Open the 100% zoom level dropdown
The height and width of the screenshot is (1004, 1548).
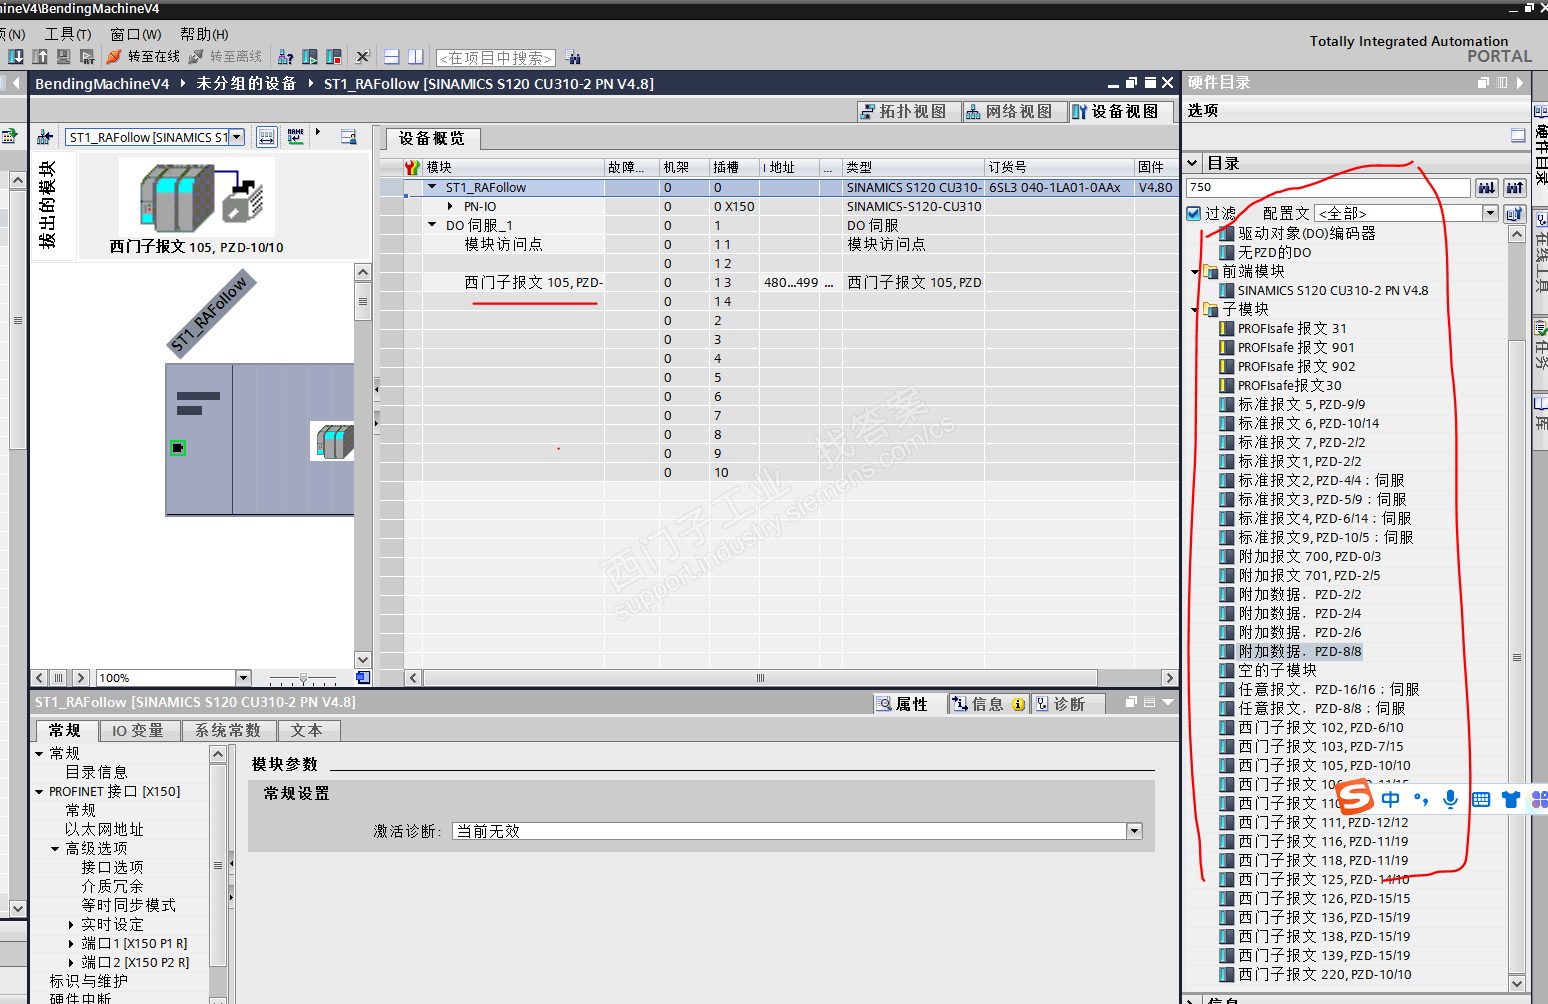[x=243, y=678]
